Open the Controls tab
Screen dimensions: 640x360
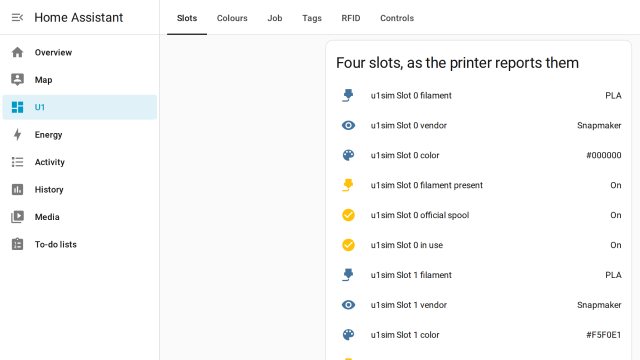click(397, 18)
